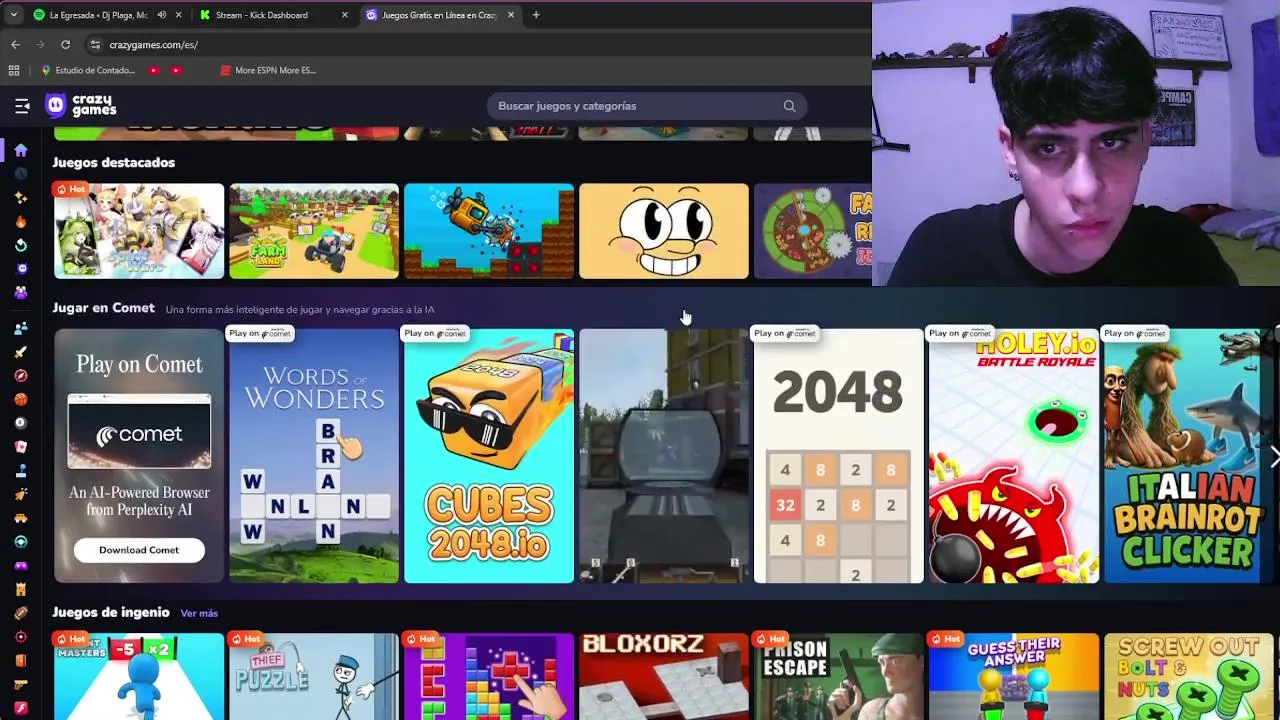Screen dimensions: 1280x720
Task: Select the Juegos Gratis en Línea tab
Action: click(x=438, y=15)
